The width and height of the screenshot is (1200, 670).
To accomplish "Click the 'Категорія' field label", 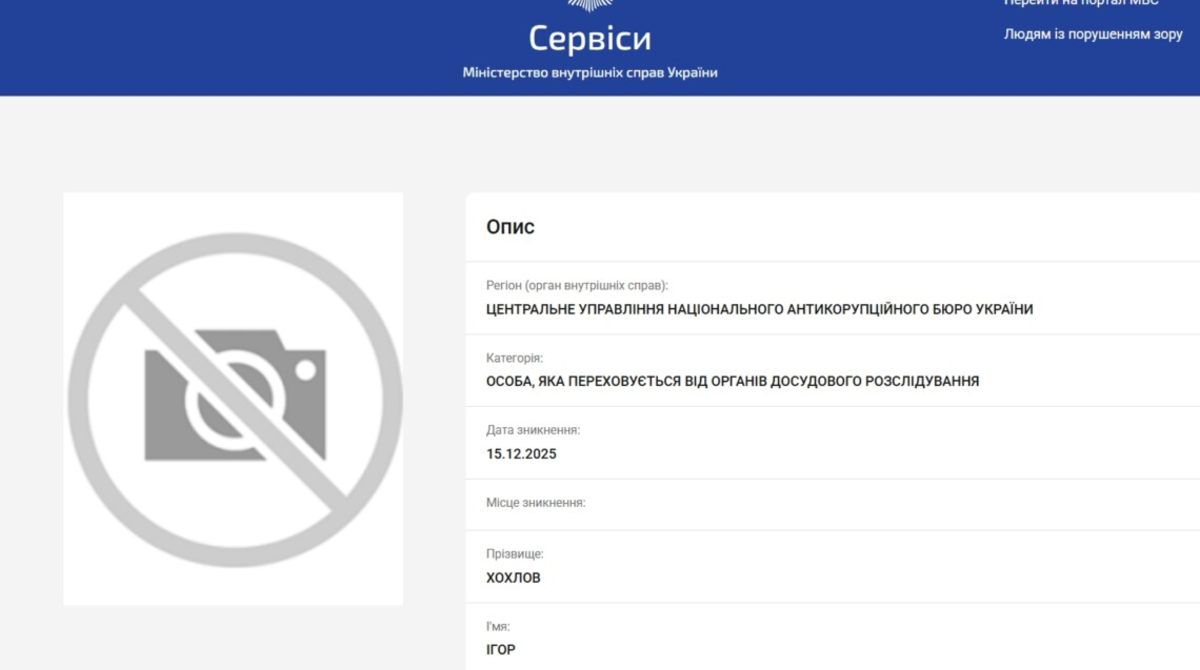I will click(x=514, y=358).
